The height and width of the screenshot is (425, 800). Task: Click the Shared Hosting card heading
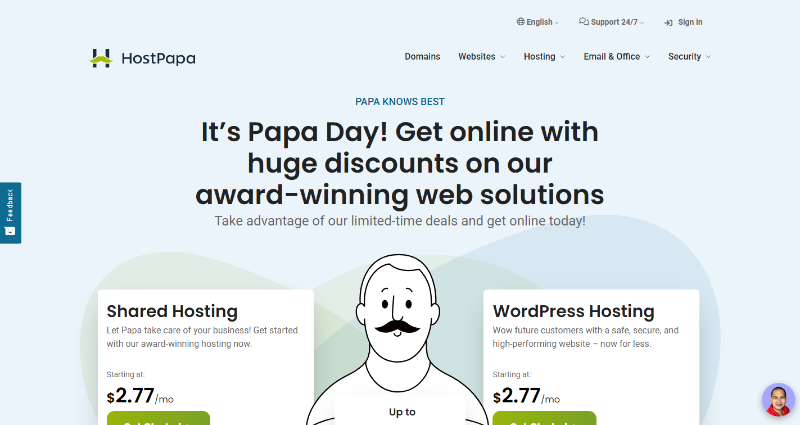point(172,311)
